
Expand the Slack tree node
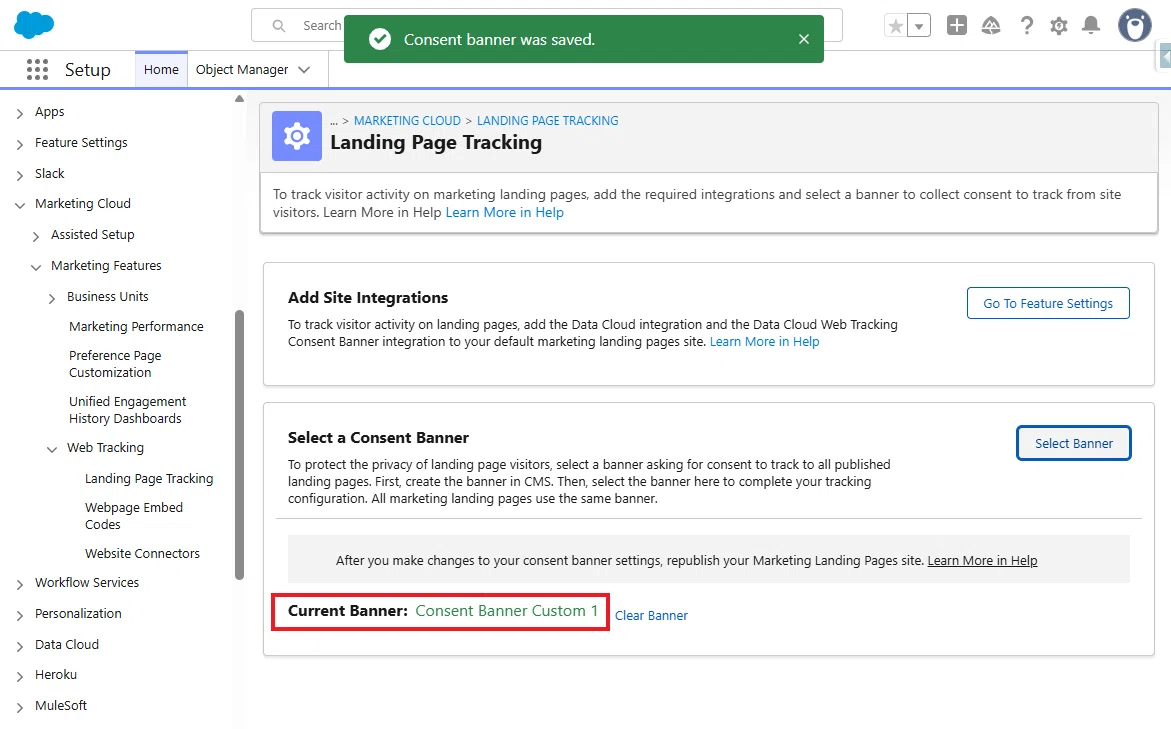(x=20, y=175)
